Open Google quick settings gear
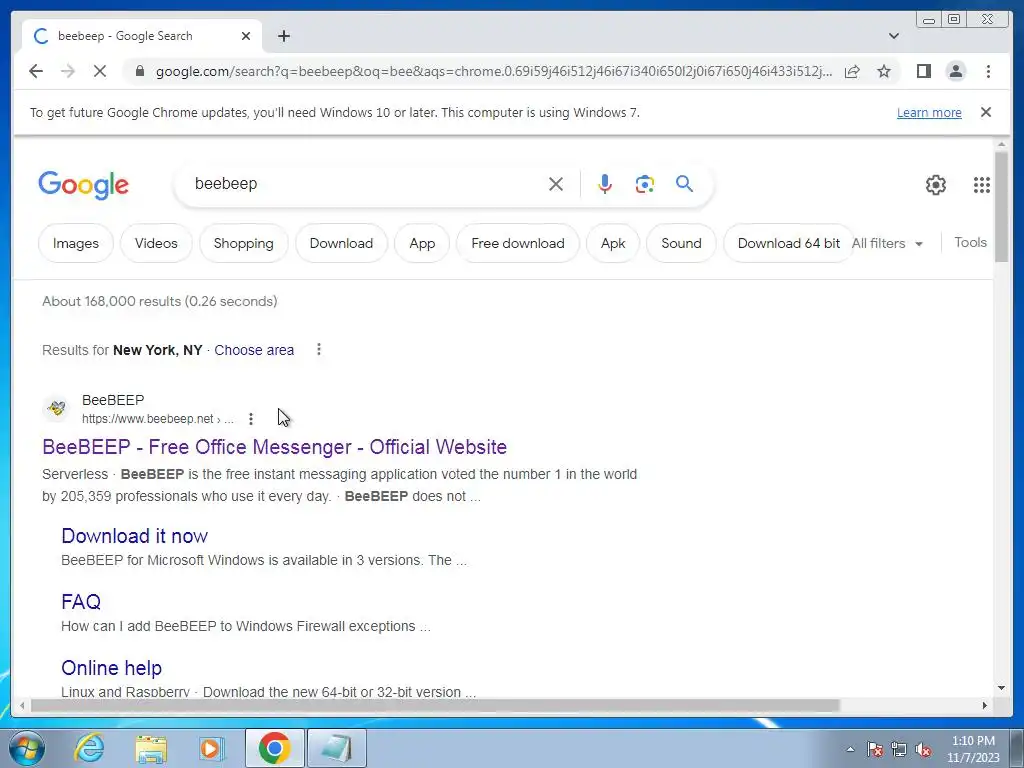Screen dimensions: 1024x768 coord(935,185)
